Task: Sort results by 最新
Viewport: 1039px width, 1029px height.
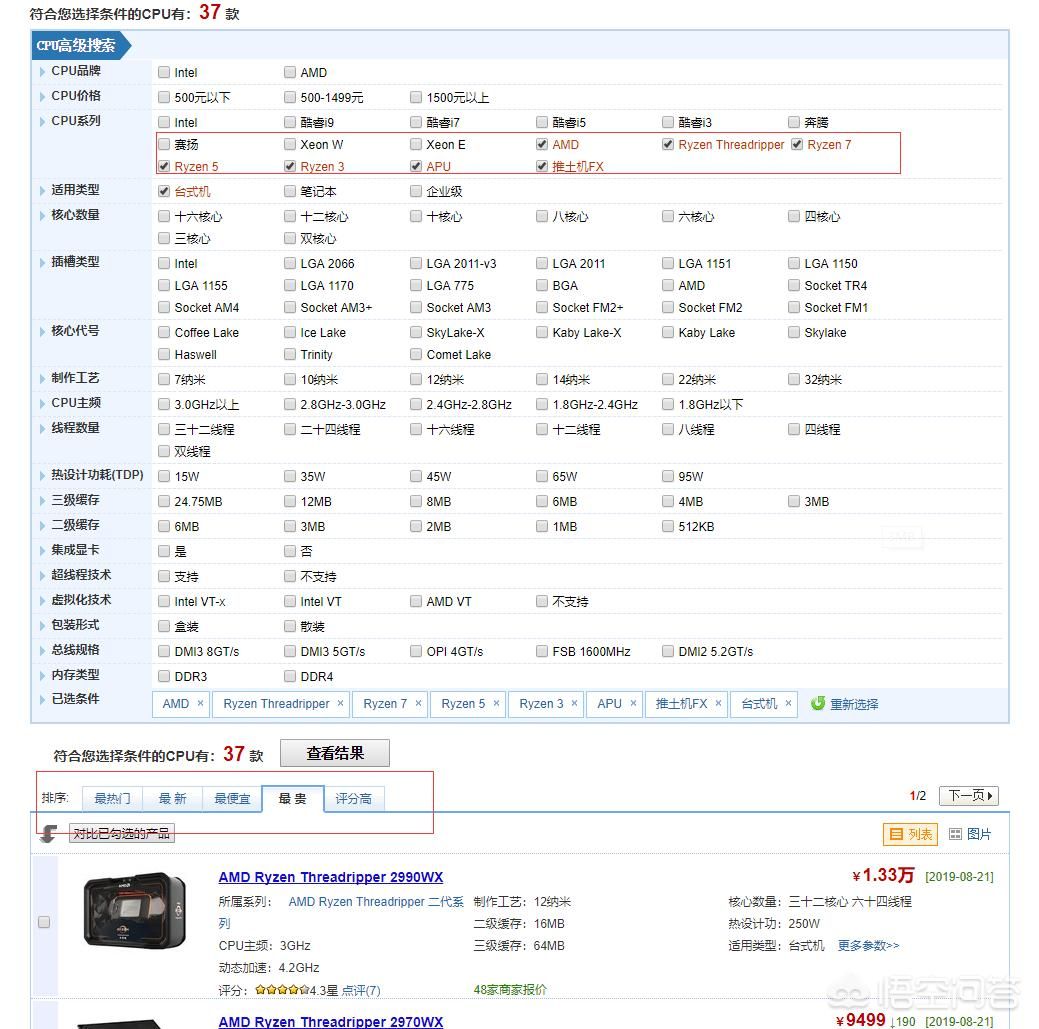Action: 172,798
